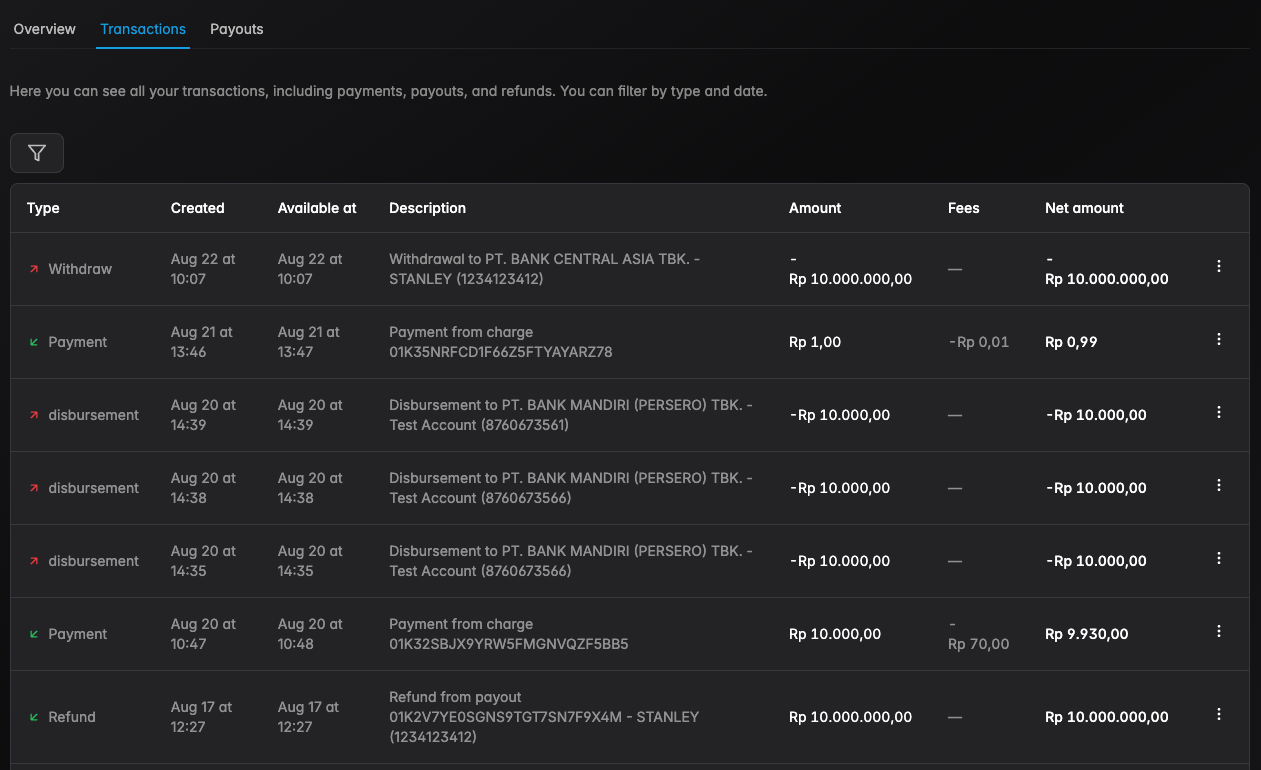Open actions menu for the 14:38 disbursement
Viewport: 1261px width, 770px height.
click(x=1219, y=485)
